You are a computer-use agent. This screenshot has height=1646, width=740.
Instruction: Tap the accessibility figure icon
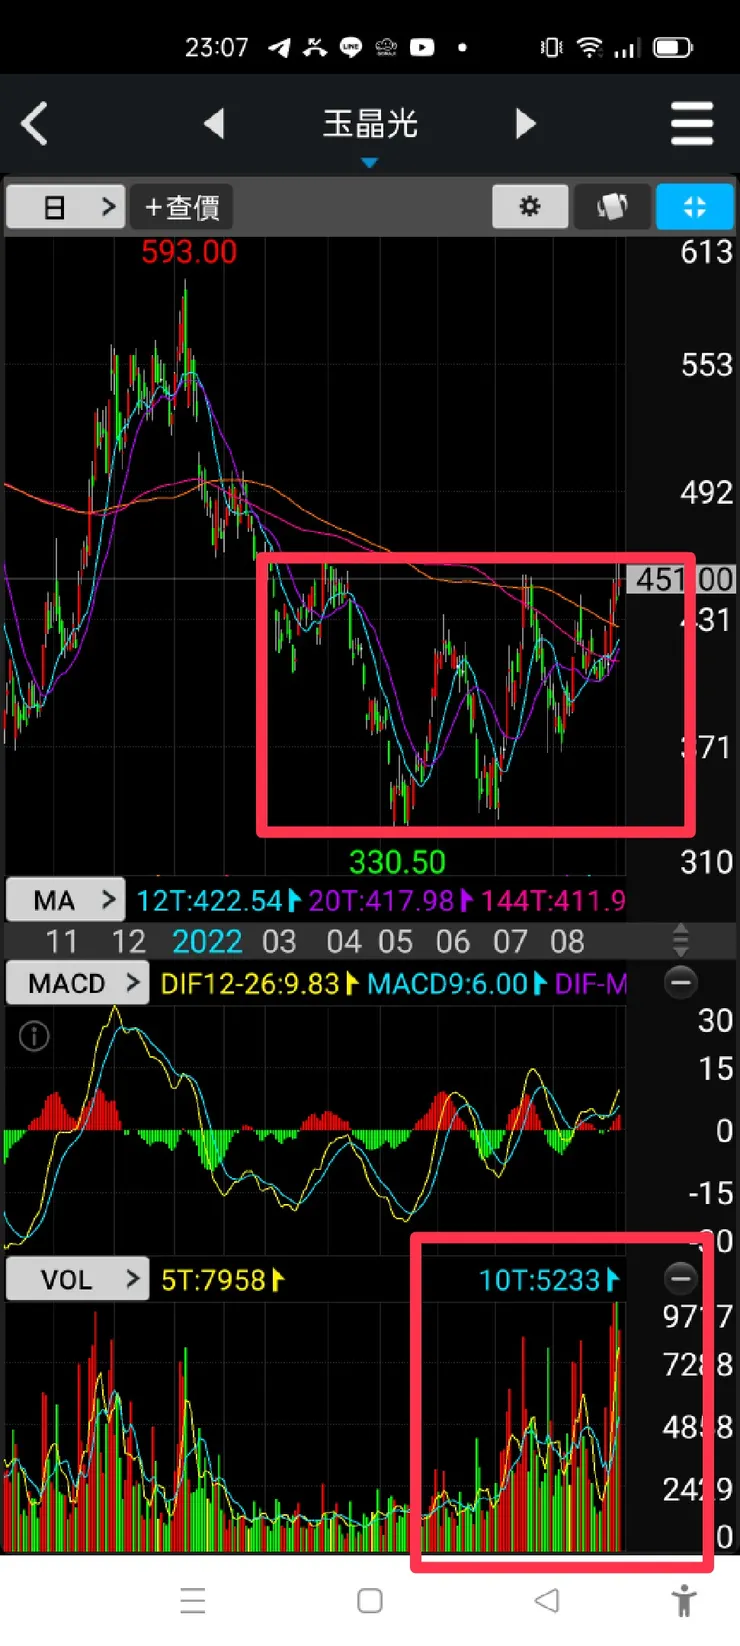coord(684,1601)
